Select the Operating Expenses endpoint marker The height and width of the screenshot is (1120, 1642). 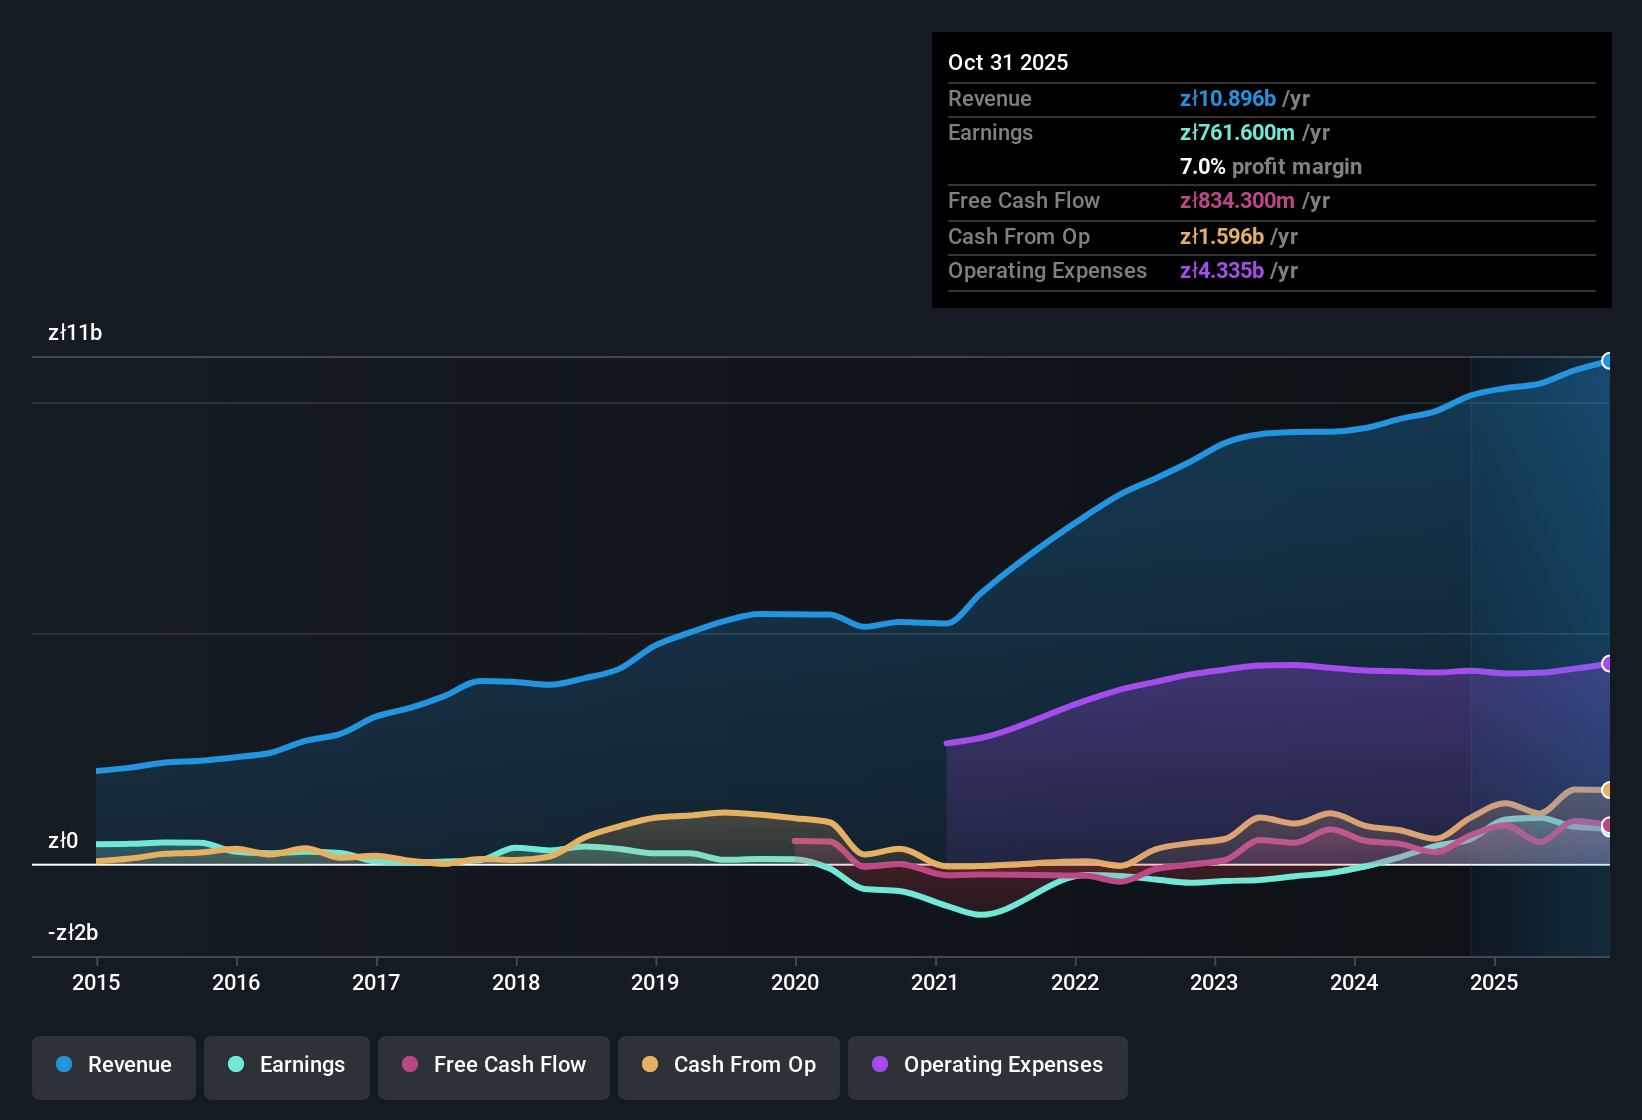pyautogui.click(x=1608, y=661)
